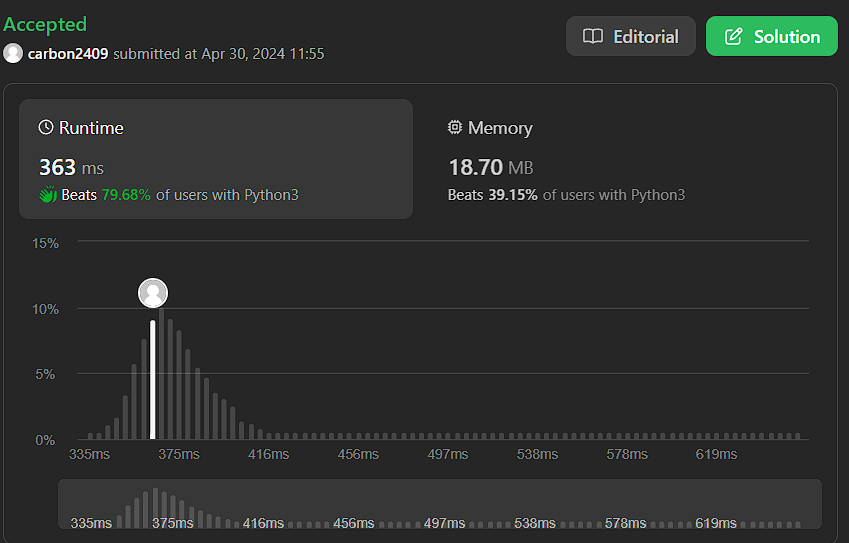Click the profile avatar beside carbon2409

click(13, 53)
